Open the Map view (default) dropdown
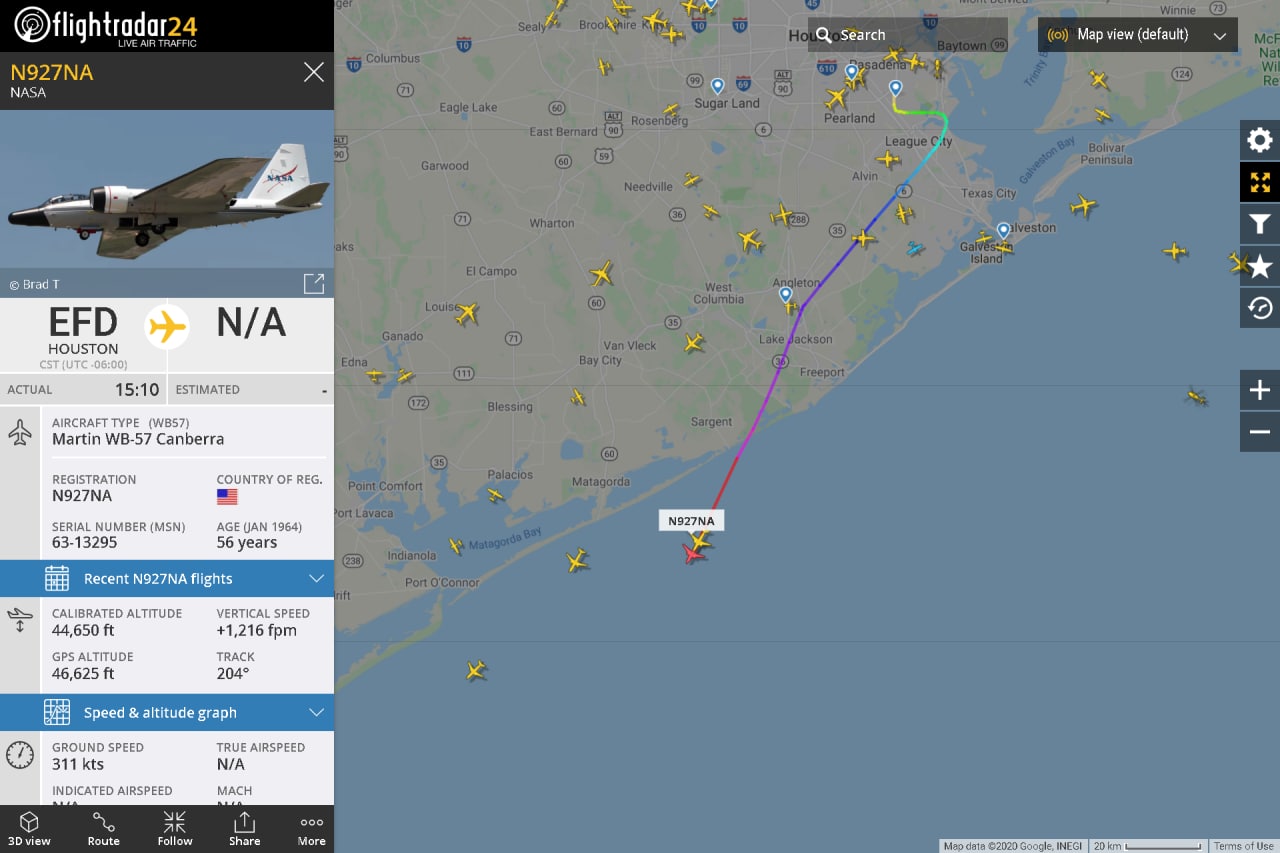1280x853 pixels. coord(1138,35)
